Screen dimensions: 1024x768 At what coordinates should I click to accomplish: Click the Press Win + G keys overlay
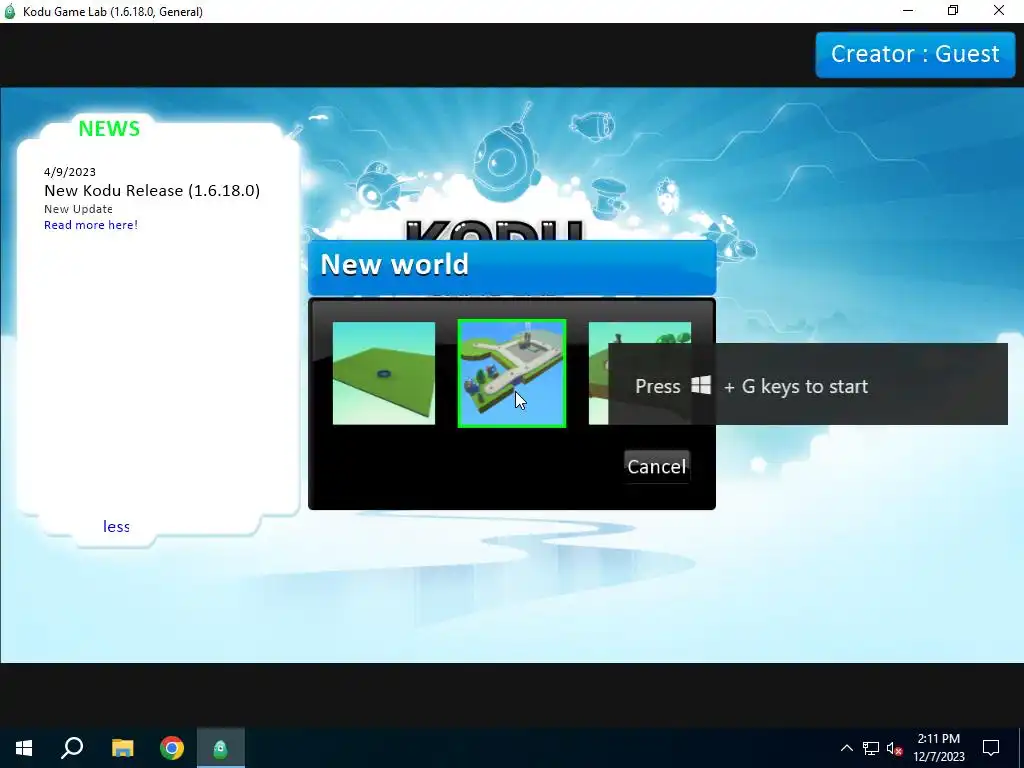pyautogui.click(x=808, y=384)
